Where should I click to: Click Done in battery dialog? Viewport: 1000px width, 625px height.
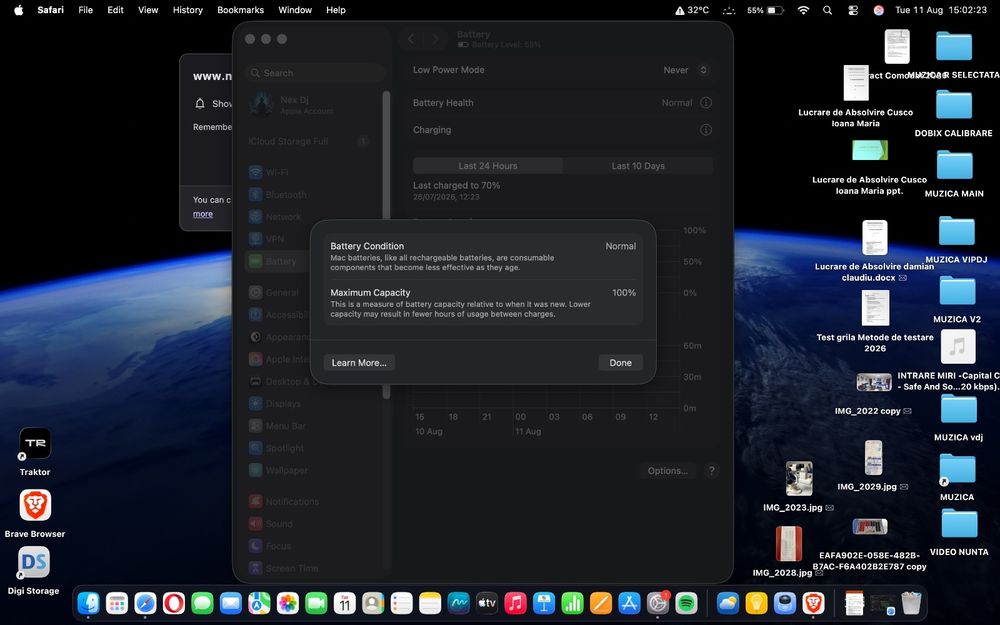point(621,363)
